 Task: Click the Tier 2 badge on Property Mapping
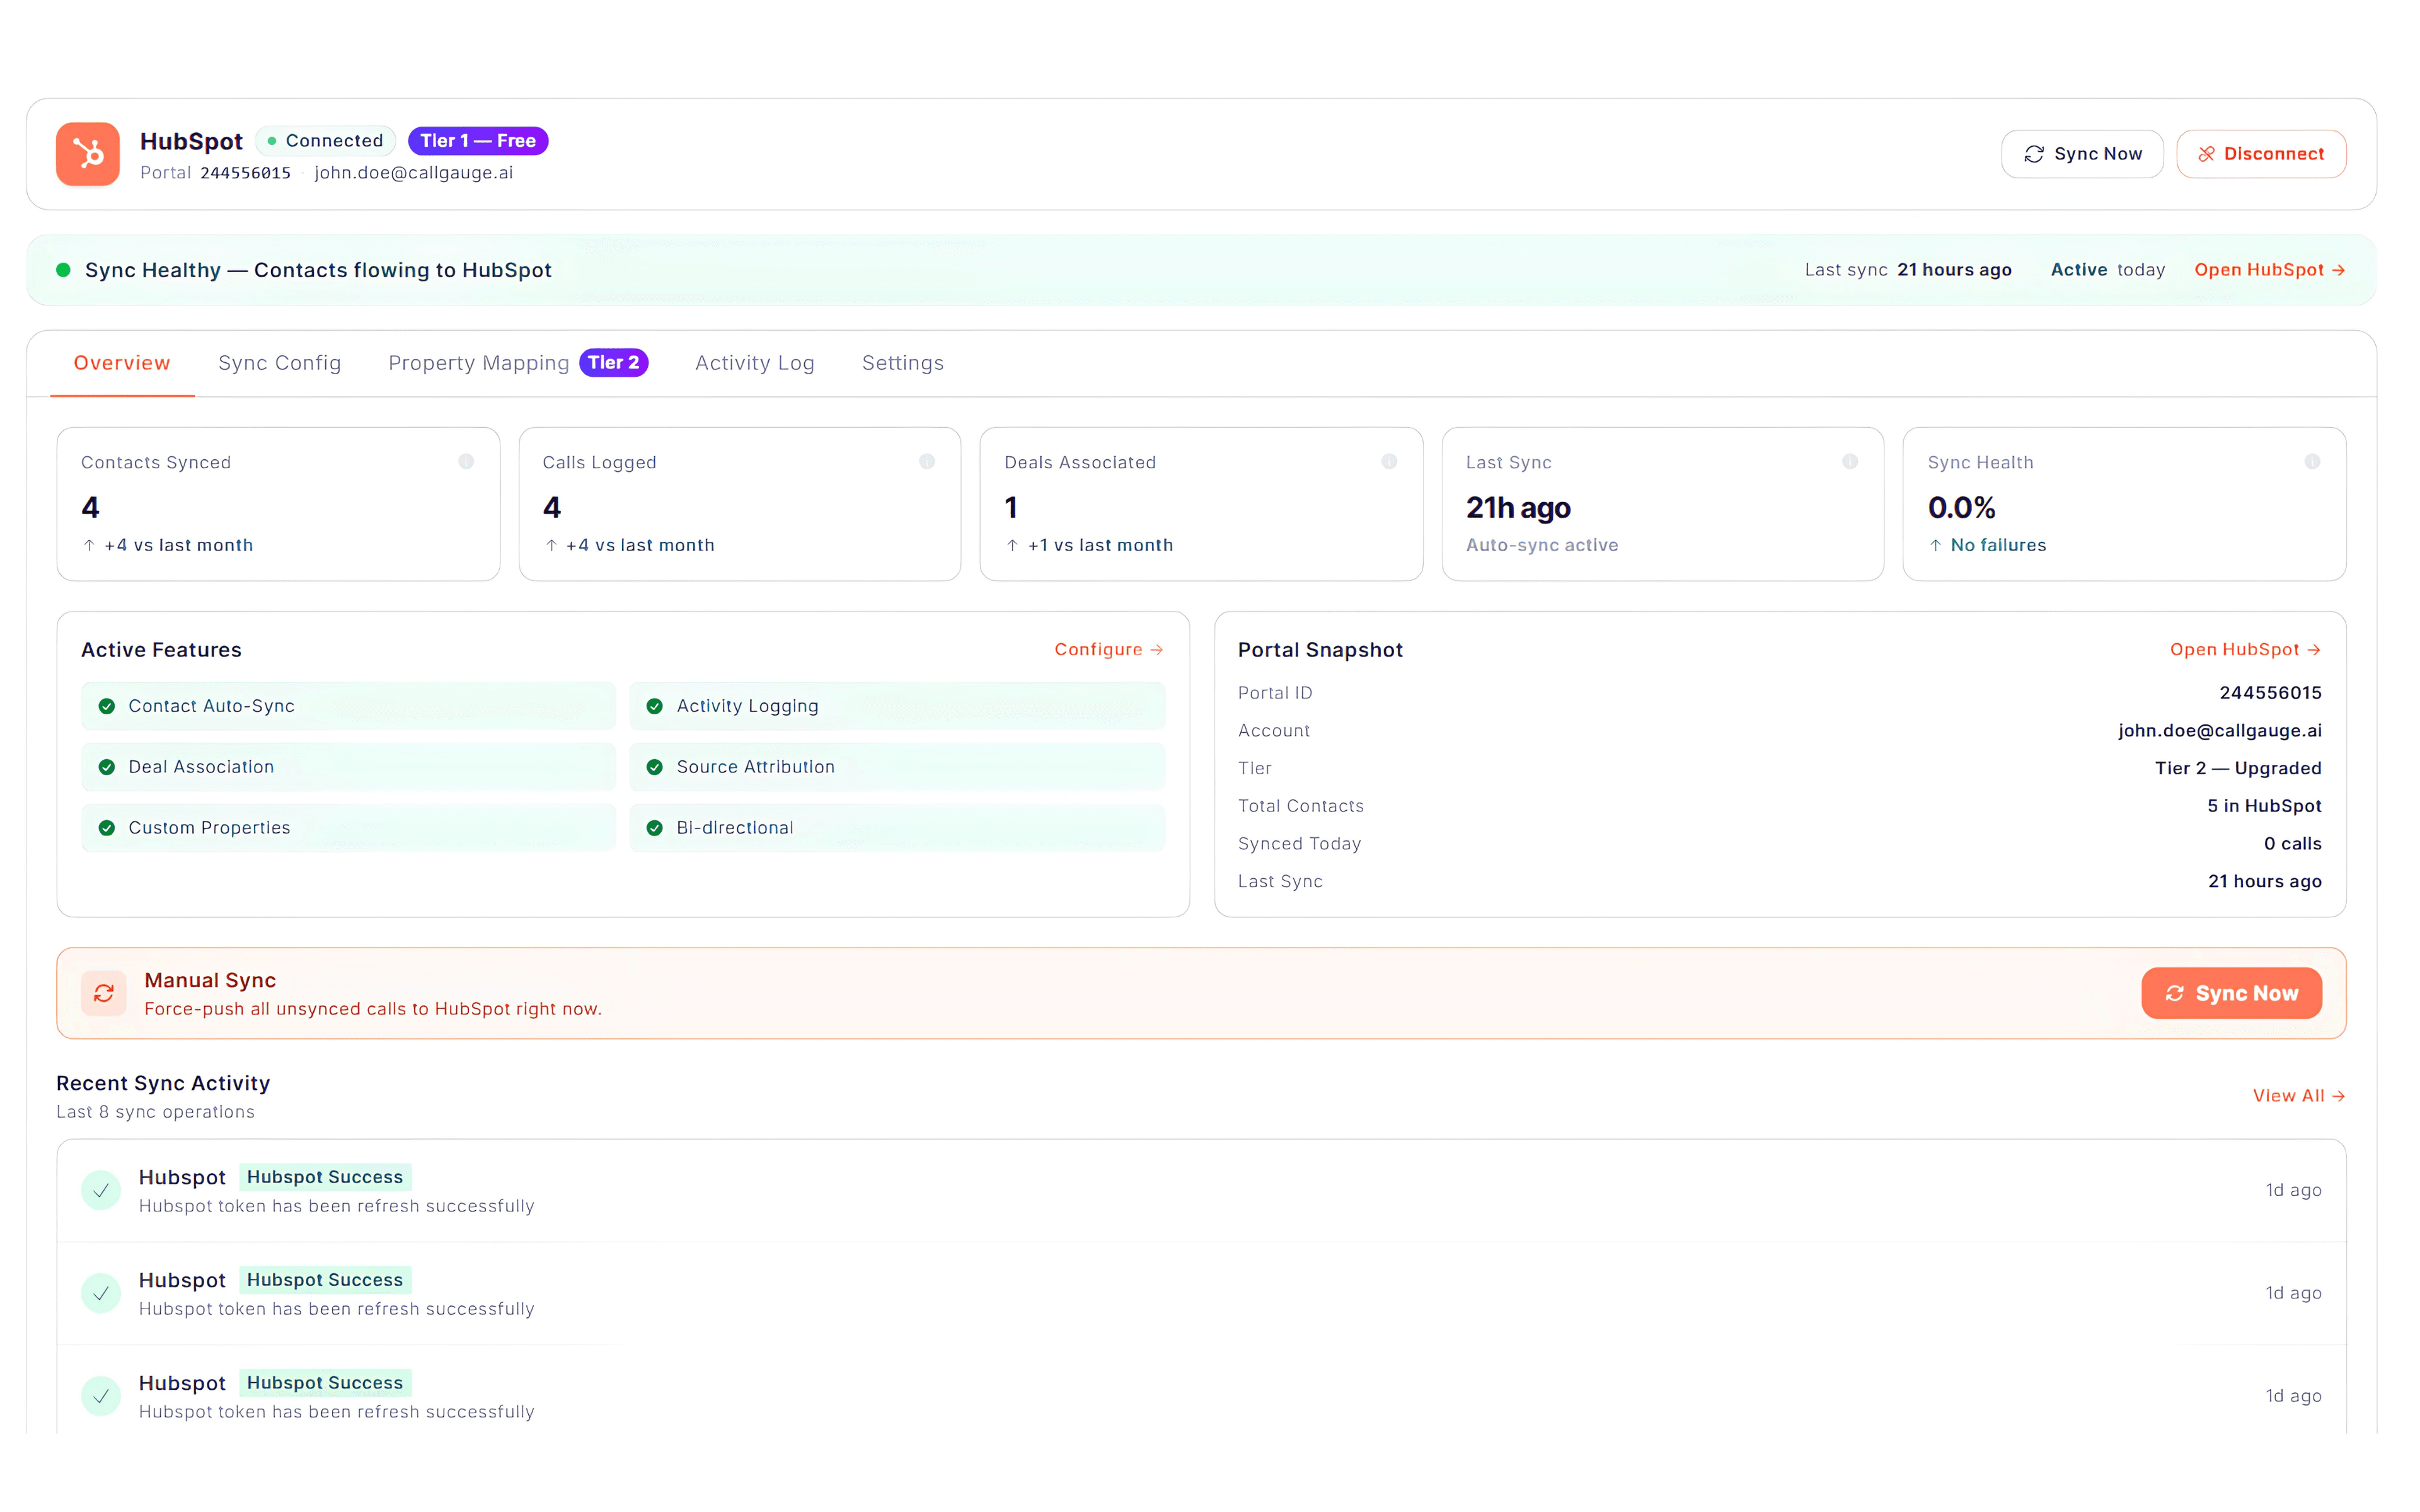tap(613, 363)
